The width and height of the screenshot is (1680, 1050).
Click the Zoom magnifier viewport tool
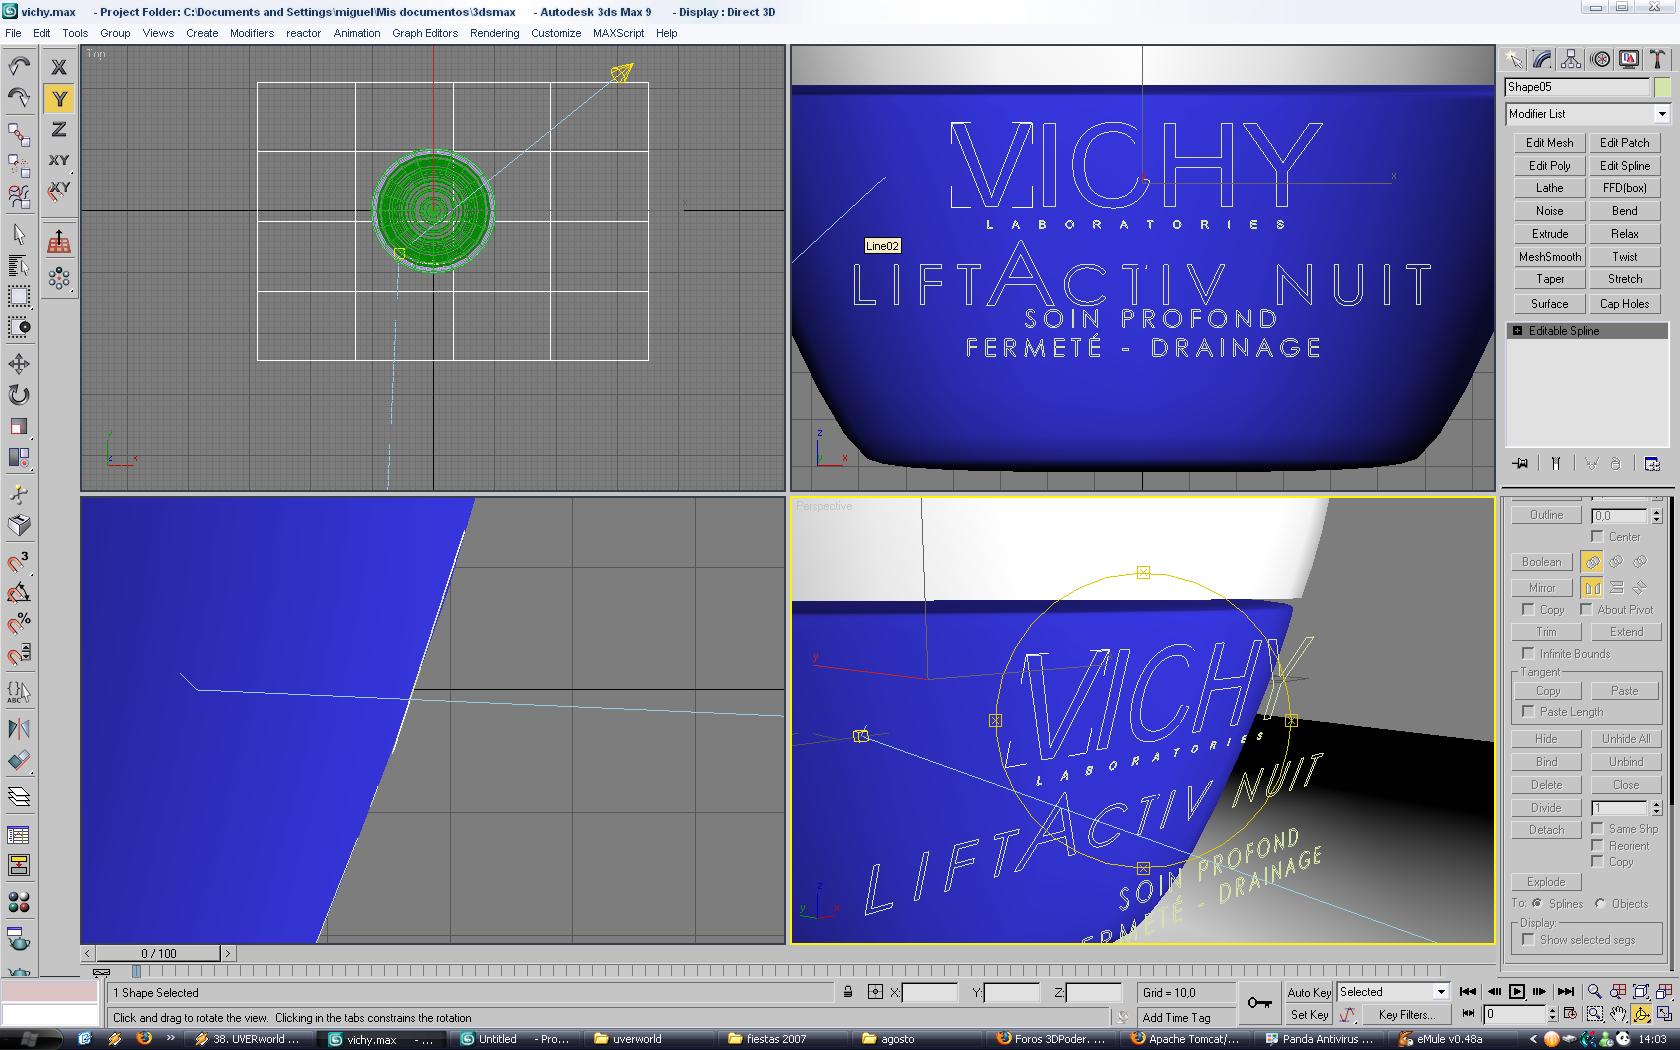coord(1594,992)
